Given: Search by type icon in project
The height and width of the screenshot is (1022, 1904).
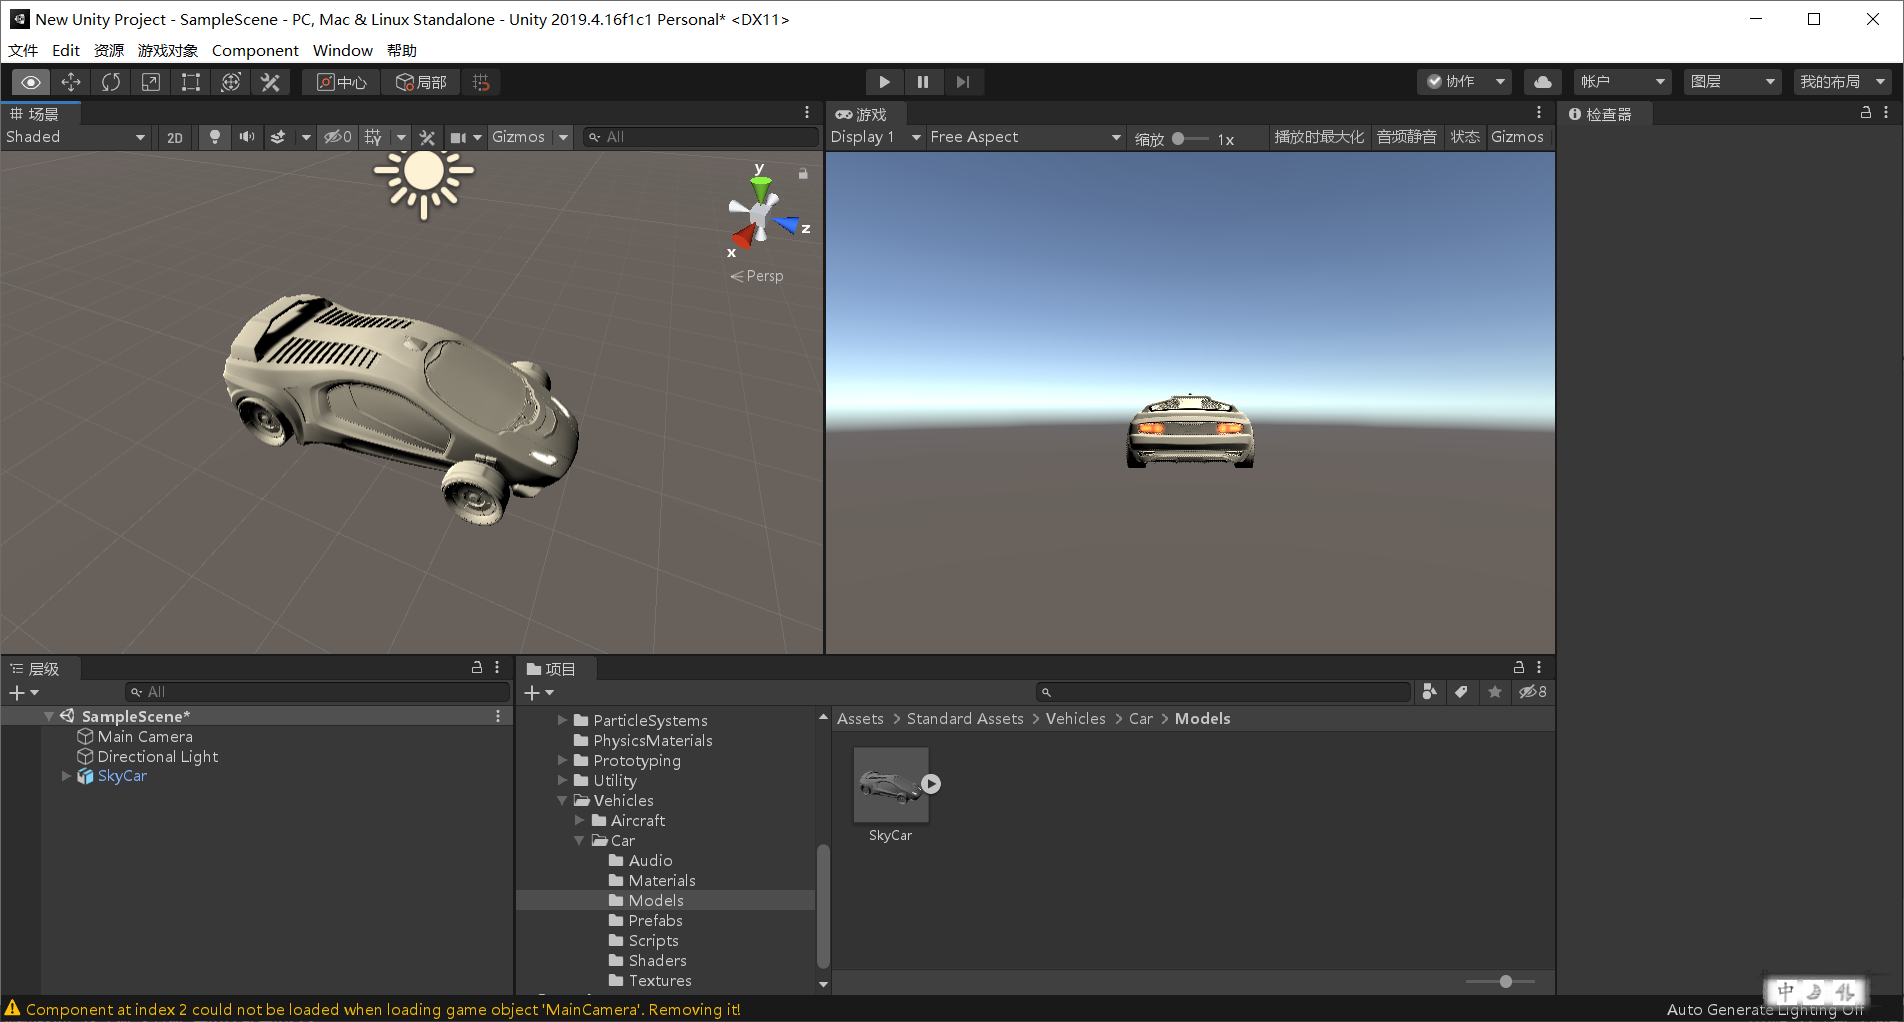Looking at the screenshot, I should pos(1430,692).
